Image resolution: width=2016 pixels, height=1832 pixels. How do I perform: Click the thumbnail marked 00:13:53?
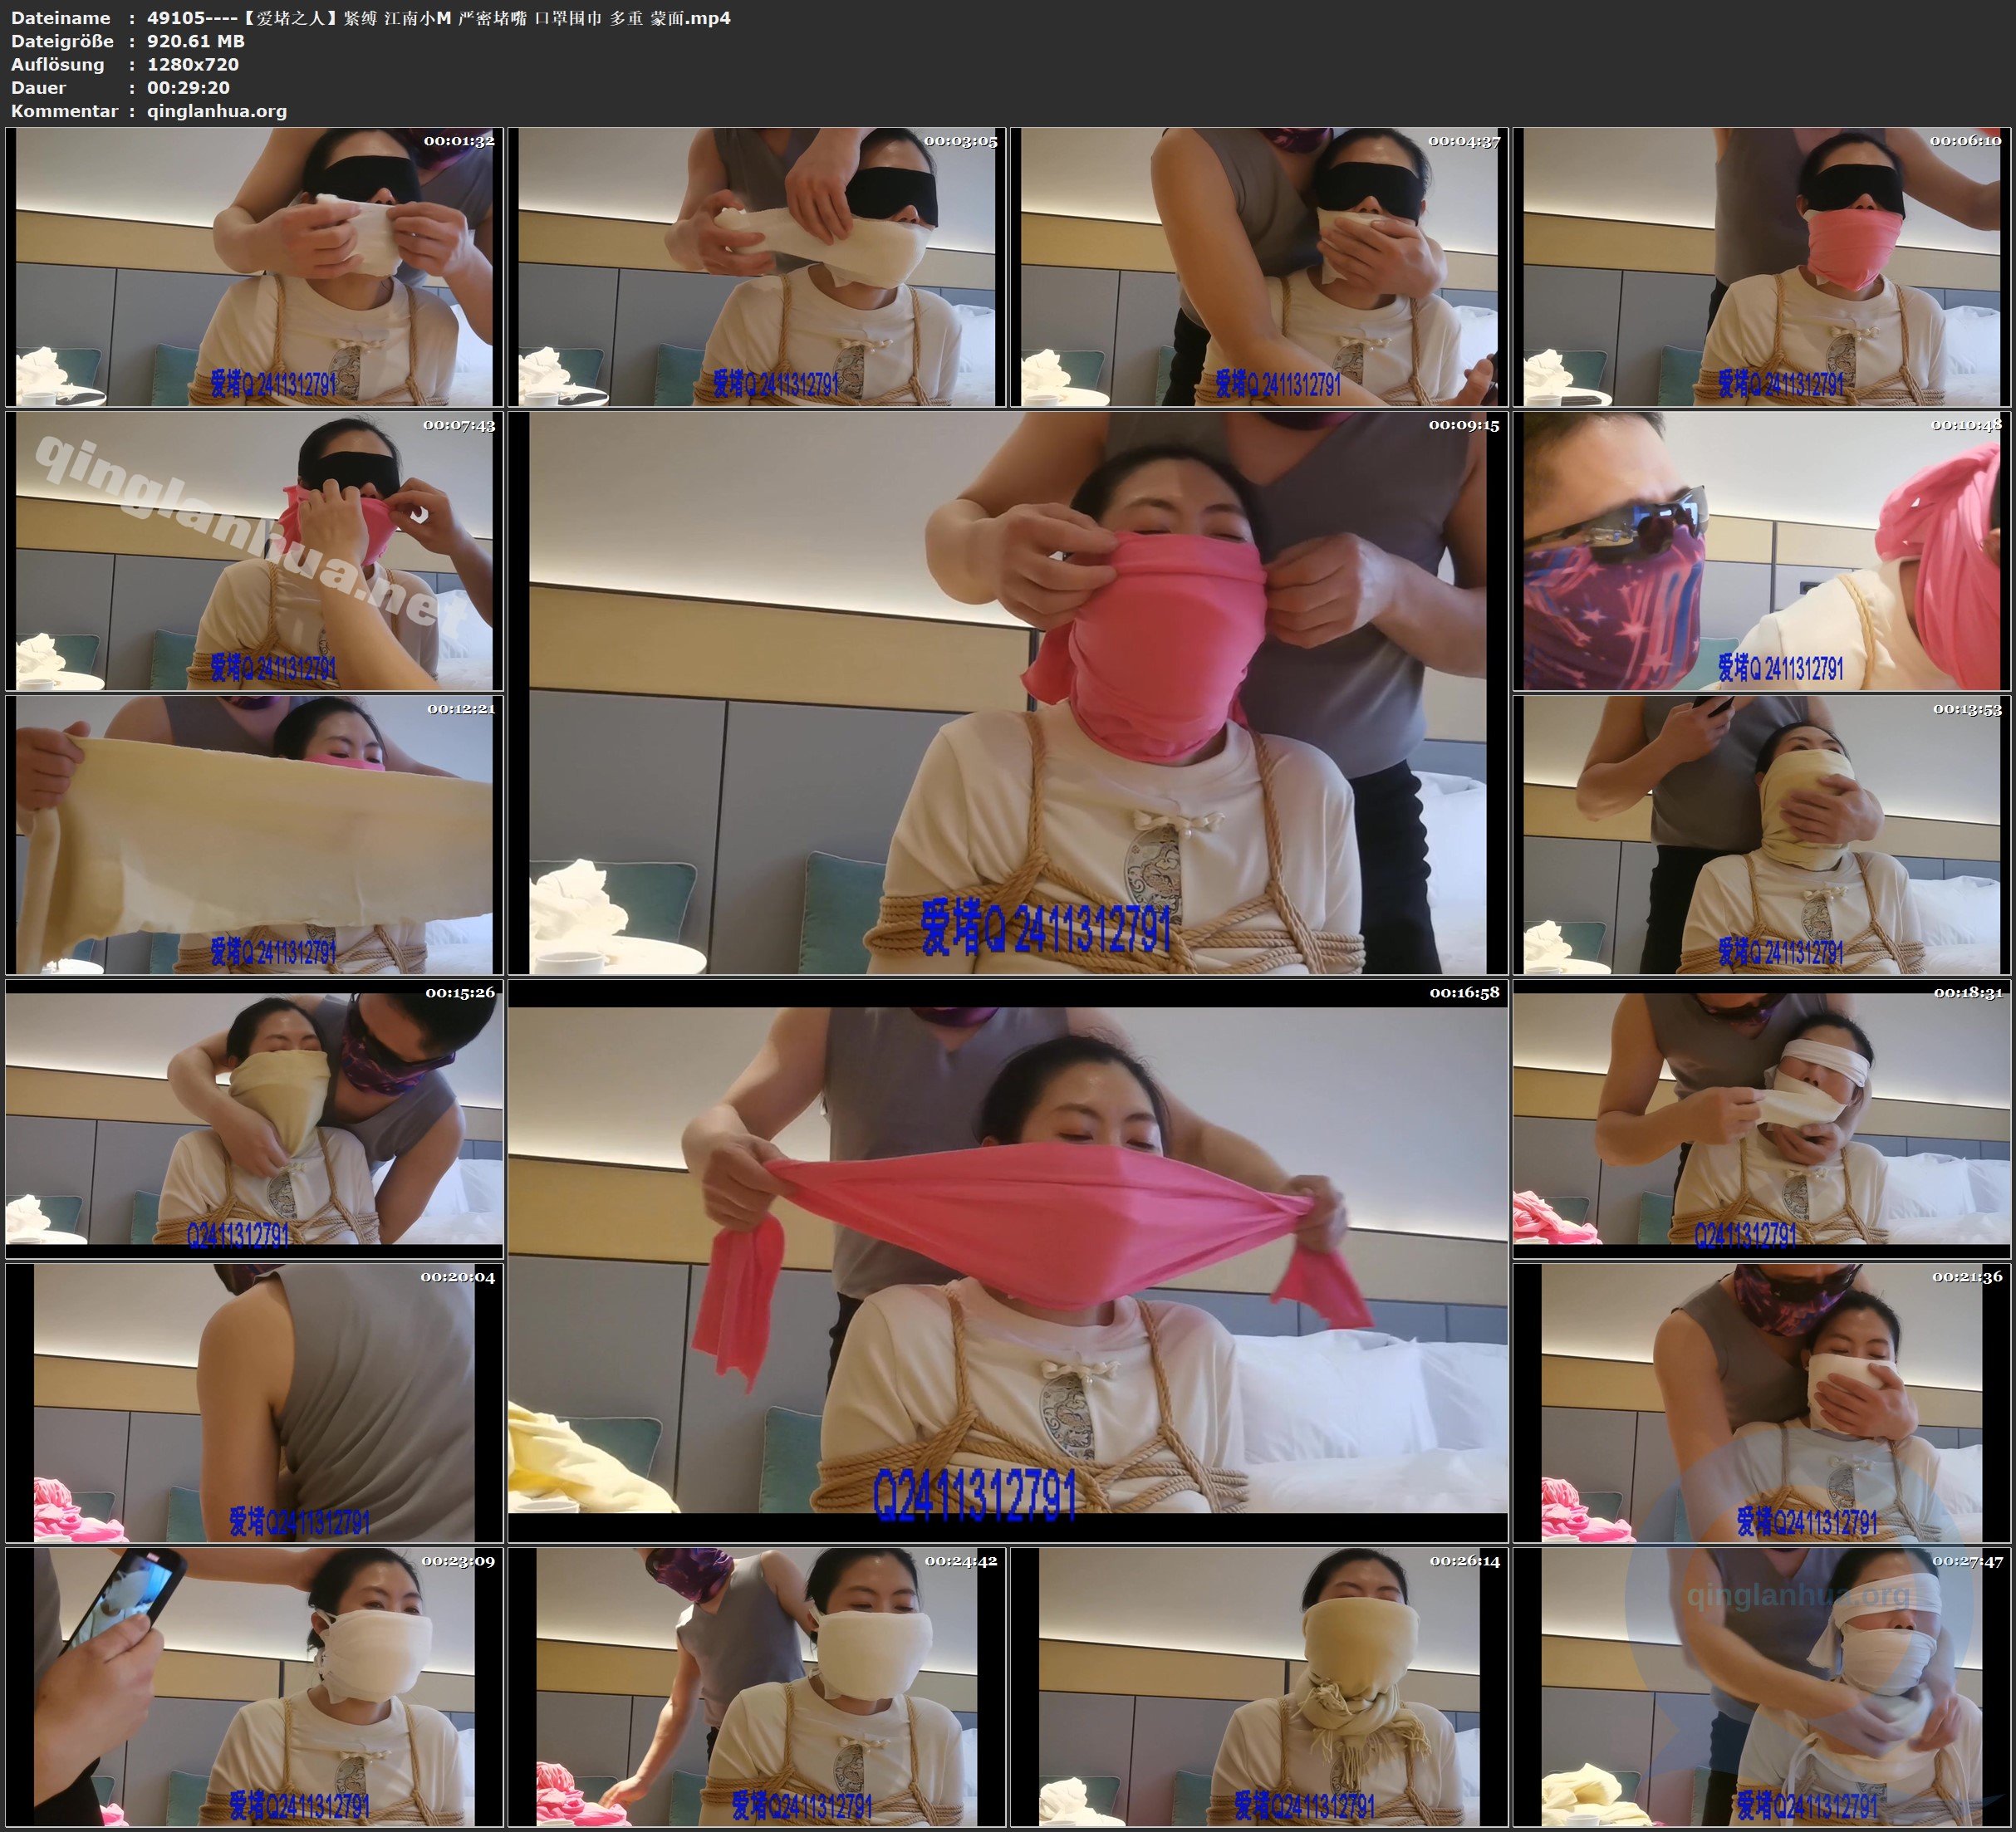[1761, 834]
